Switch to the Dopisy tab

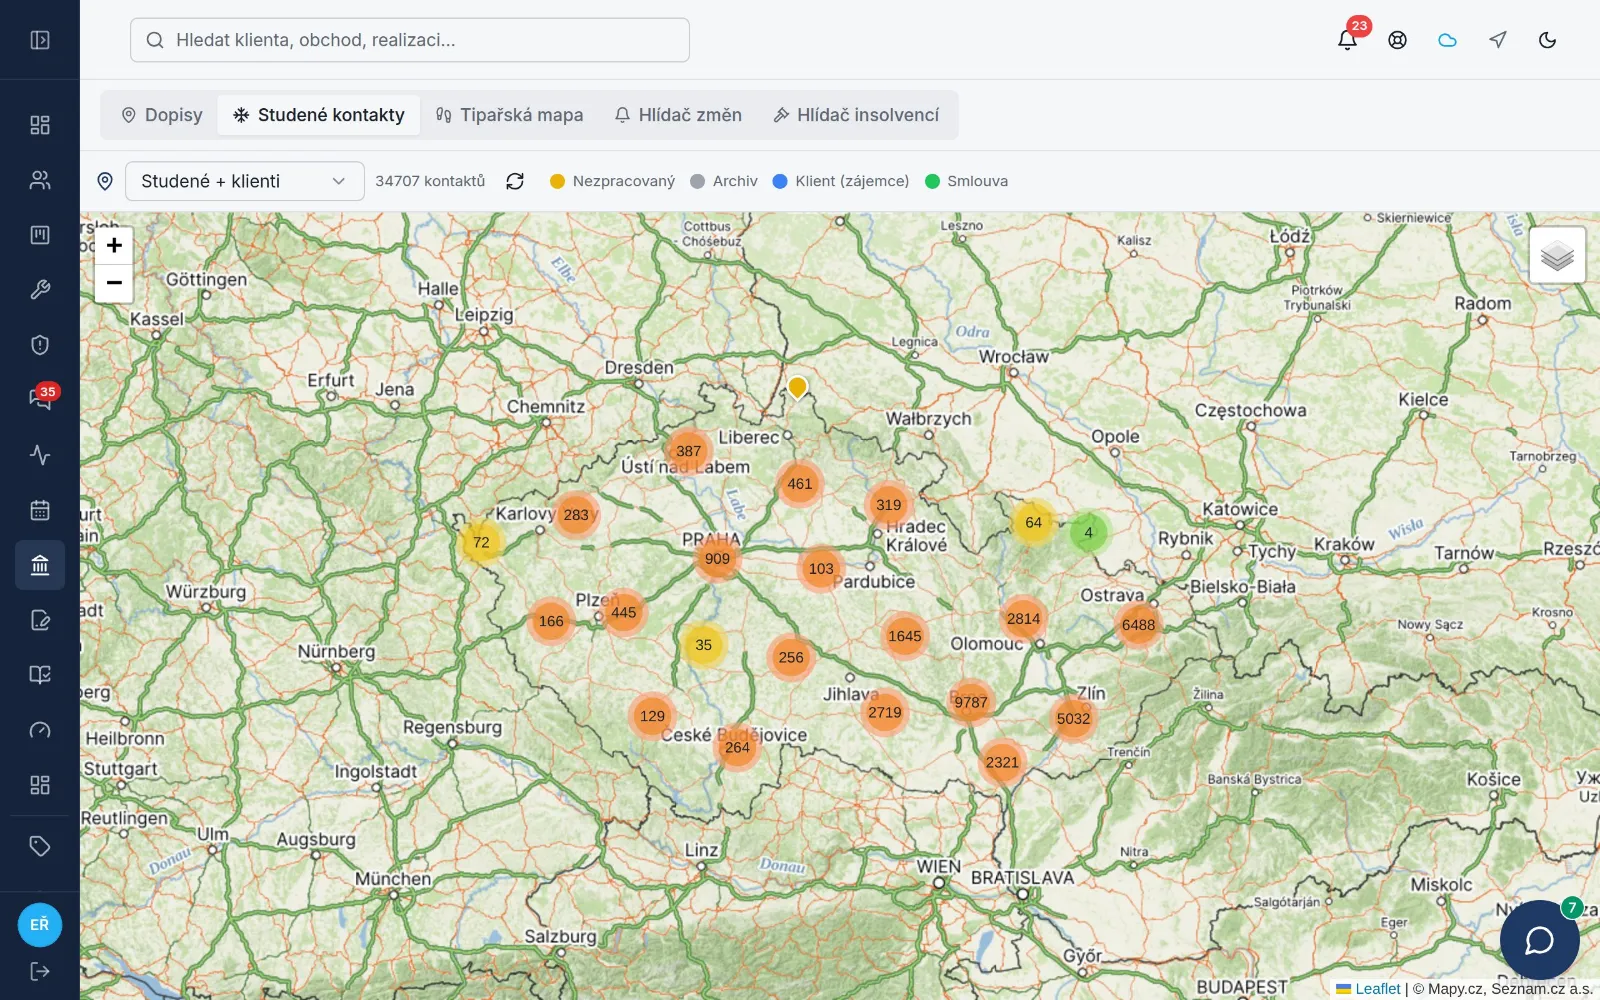point(162,115)
